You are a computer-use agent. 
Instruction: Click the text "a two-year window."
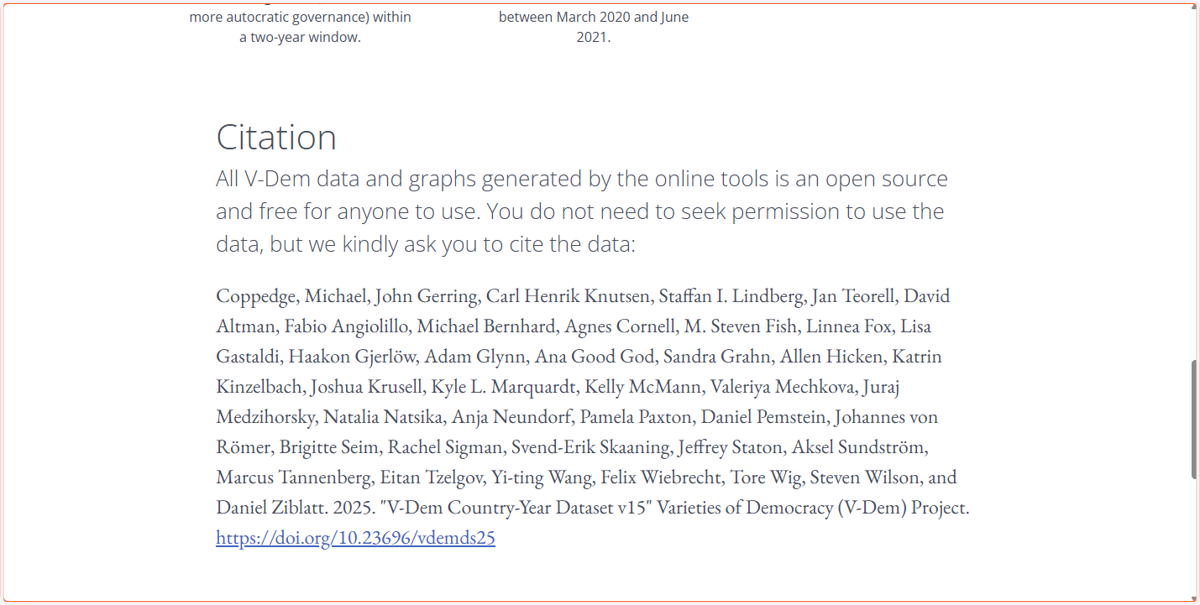pos(300,38)
